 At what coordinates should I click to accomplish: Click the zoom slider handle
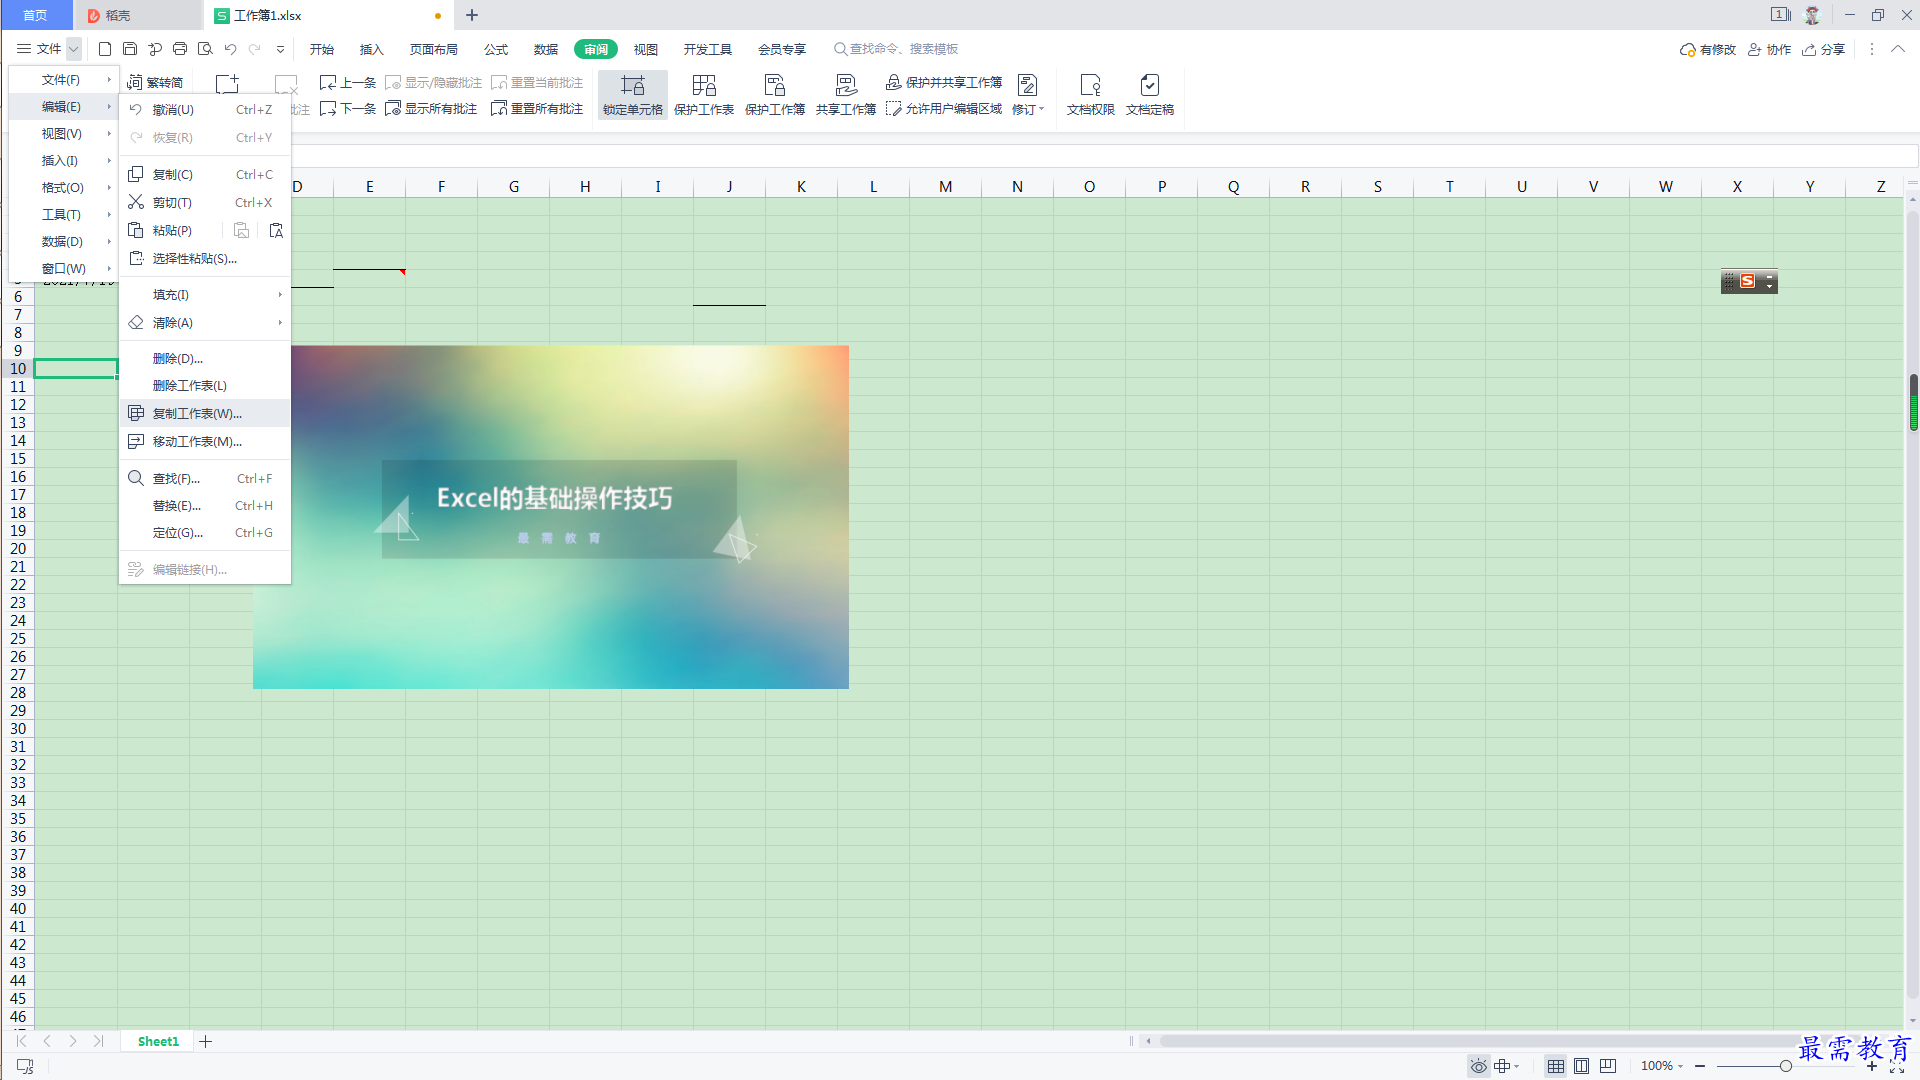1786,1066
